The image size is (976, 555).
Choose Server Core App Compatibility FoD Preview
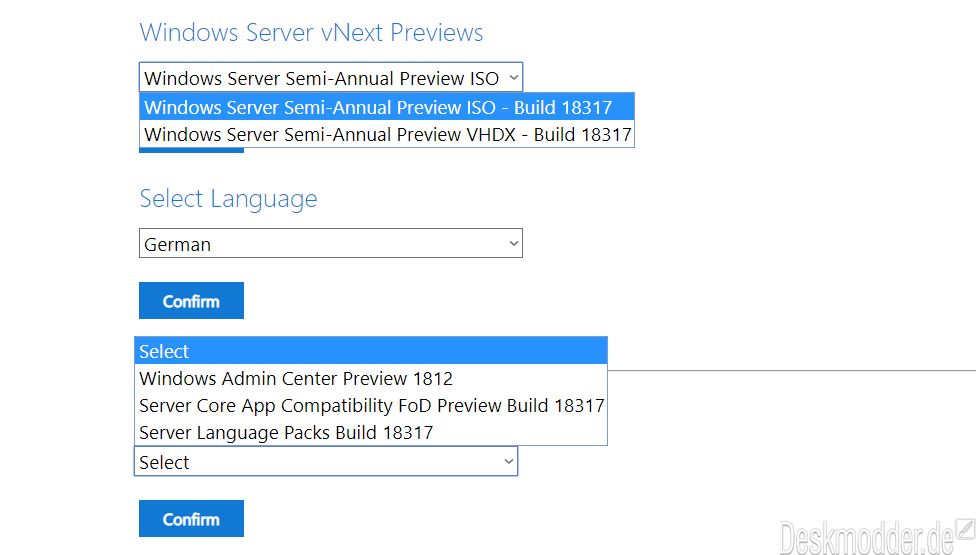371,406
